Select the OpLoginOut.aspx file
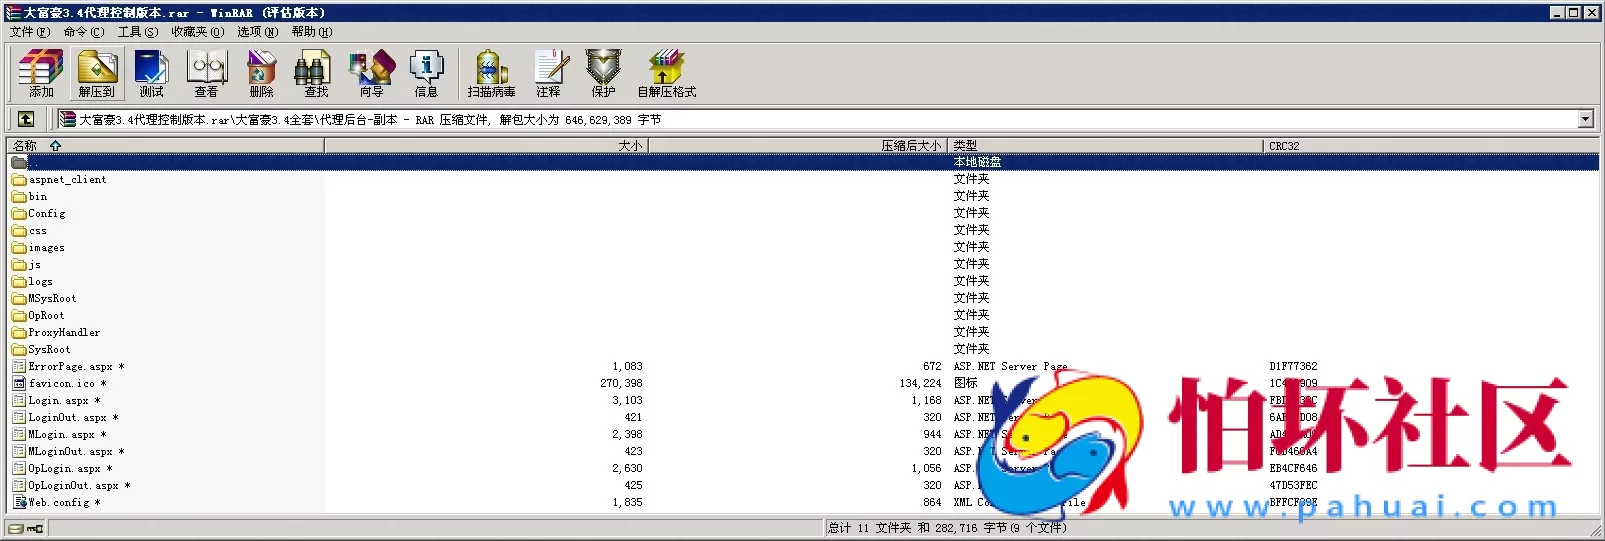The image size is (1605, 541). (x=79, y=486)
